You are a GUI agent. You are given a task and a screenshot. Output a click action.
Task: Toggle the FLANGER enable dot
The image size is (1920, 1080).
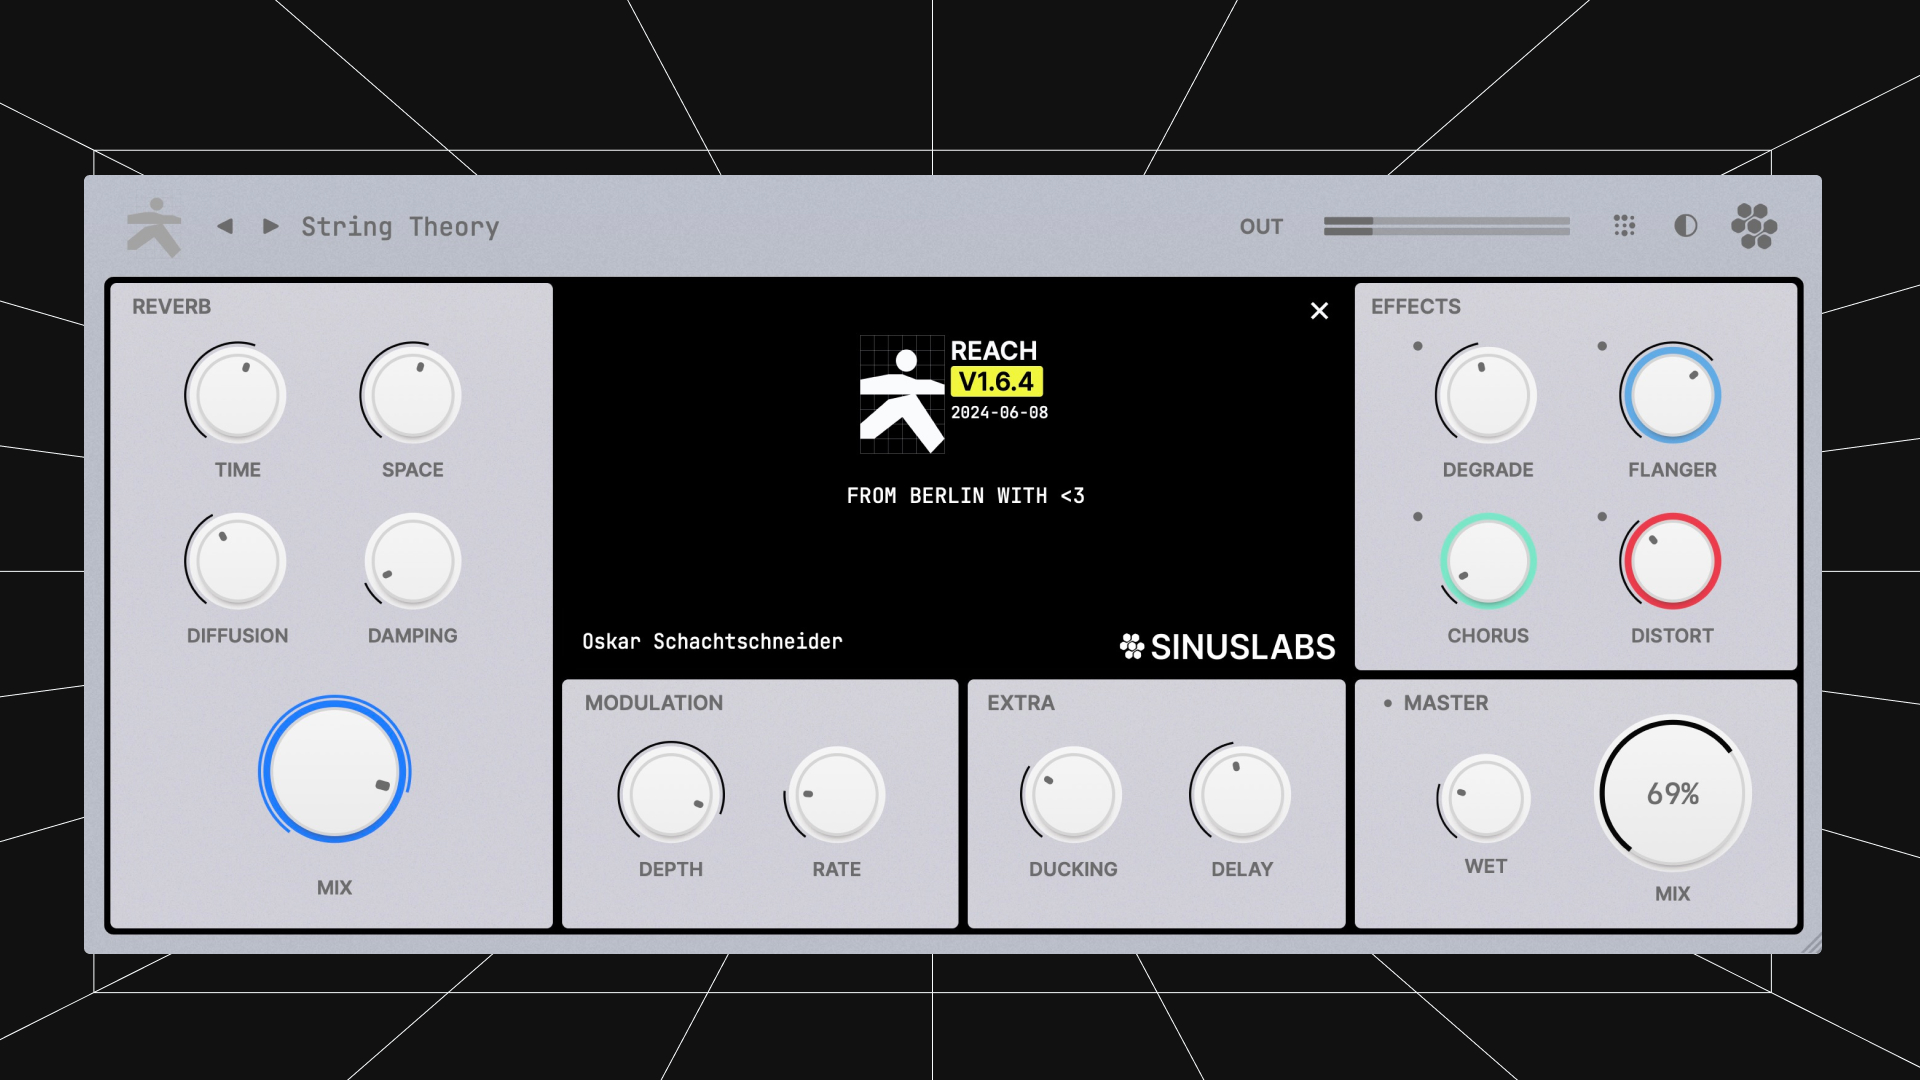1602,346
